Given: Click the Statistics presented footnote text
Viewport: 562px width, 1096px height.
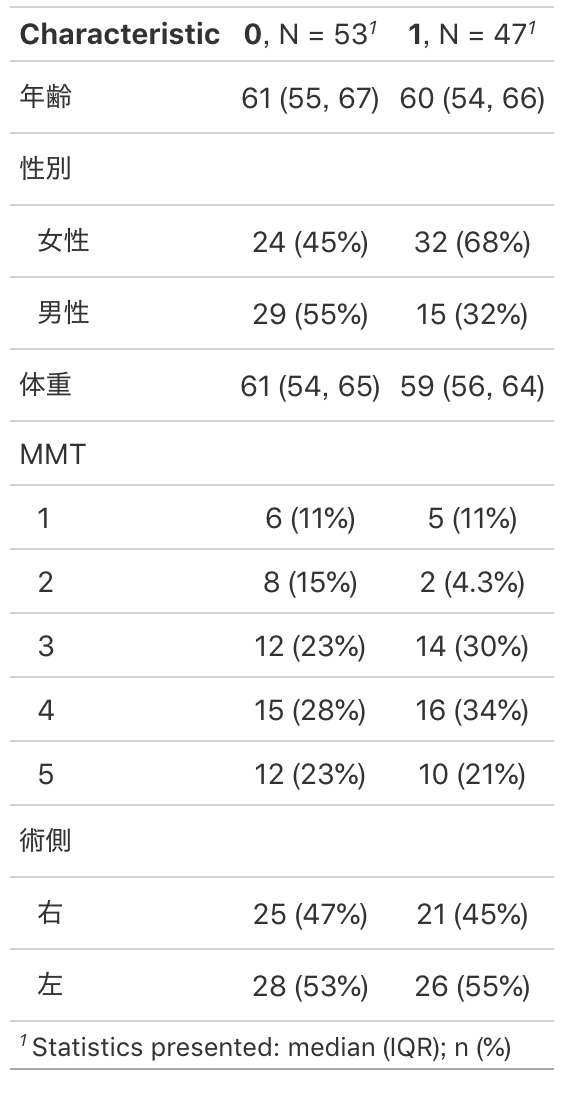Looking at the screenshot, I should pyautogui.click(x=266, y=1046).
